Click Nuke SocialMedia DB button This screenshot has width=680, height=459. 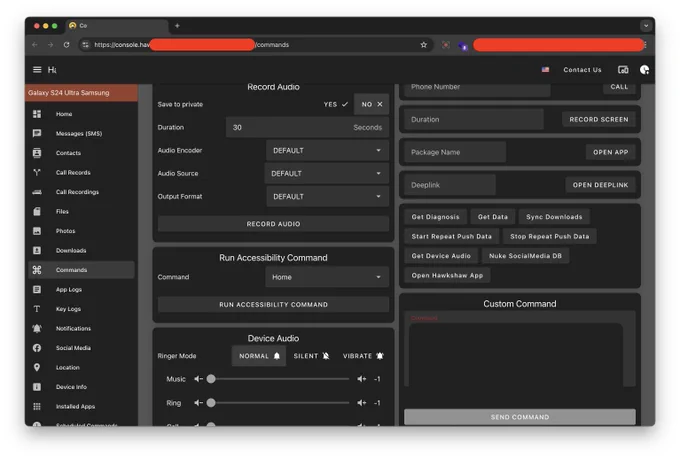[525, 256]
